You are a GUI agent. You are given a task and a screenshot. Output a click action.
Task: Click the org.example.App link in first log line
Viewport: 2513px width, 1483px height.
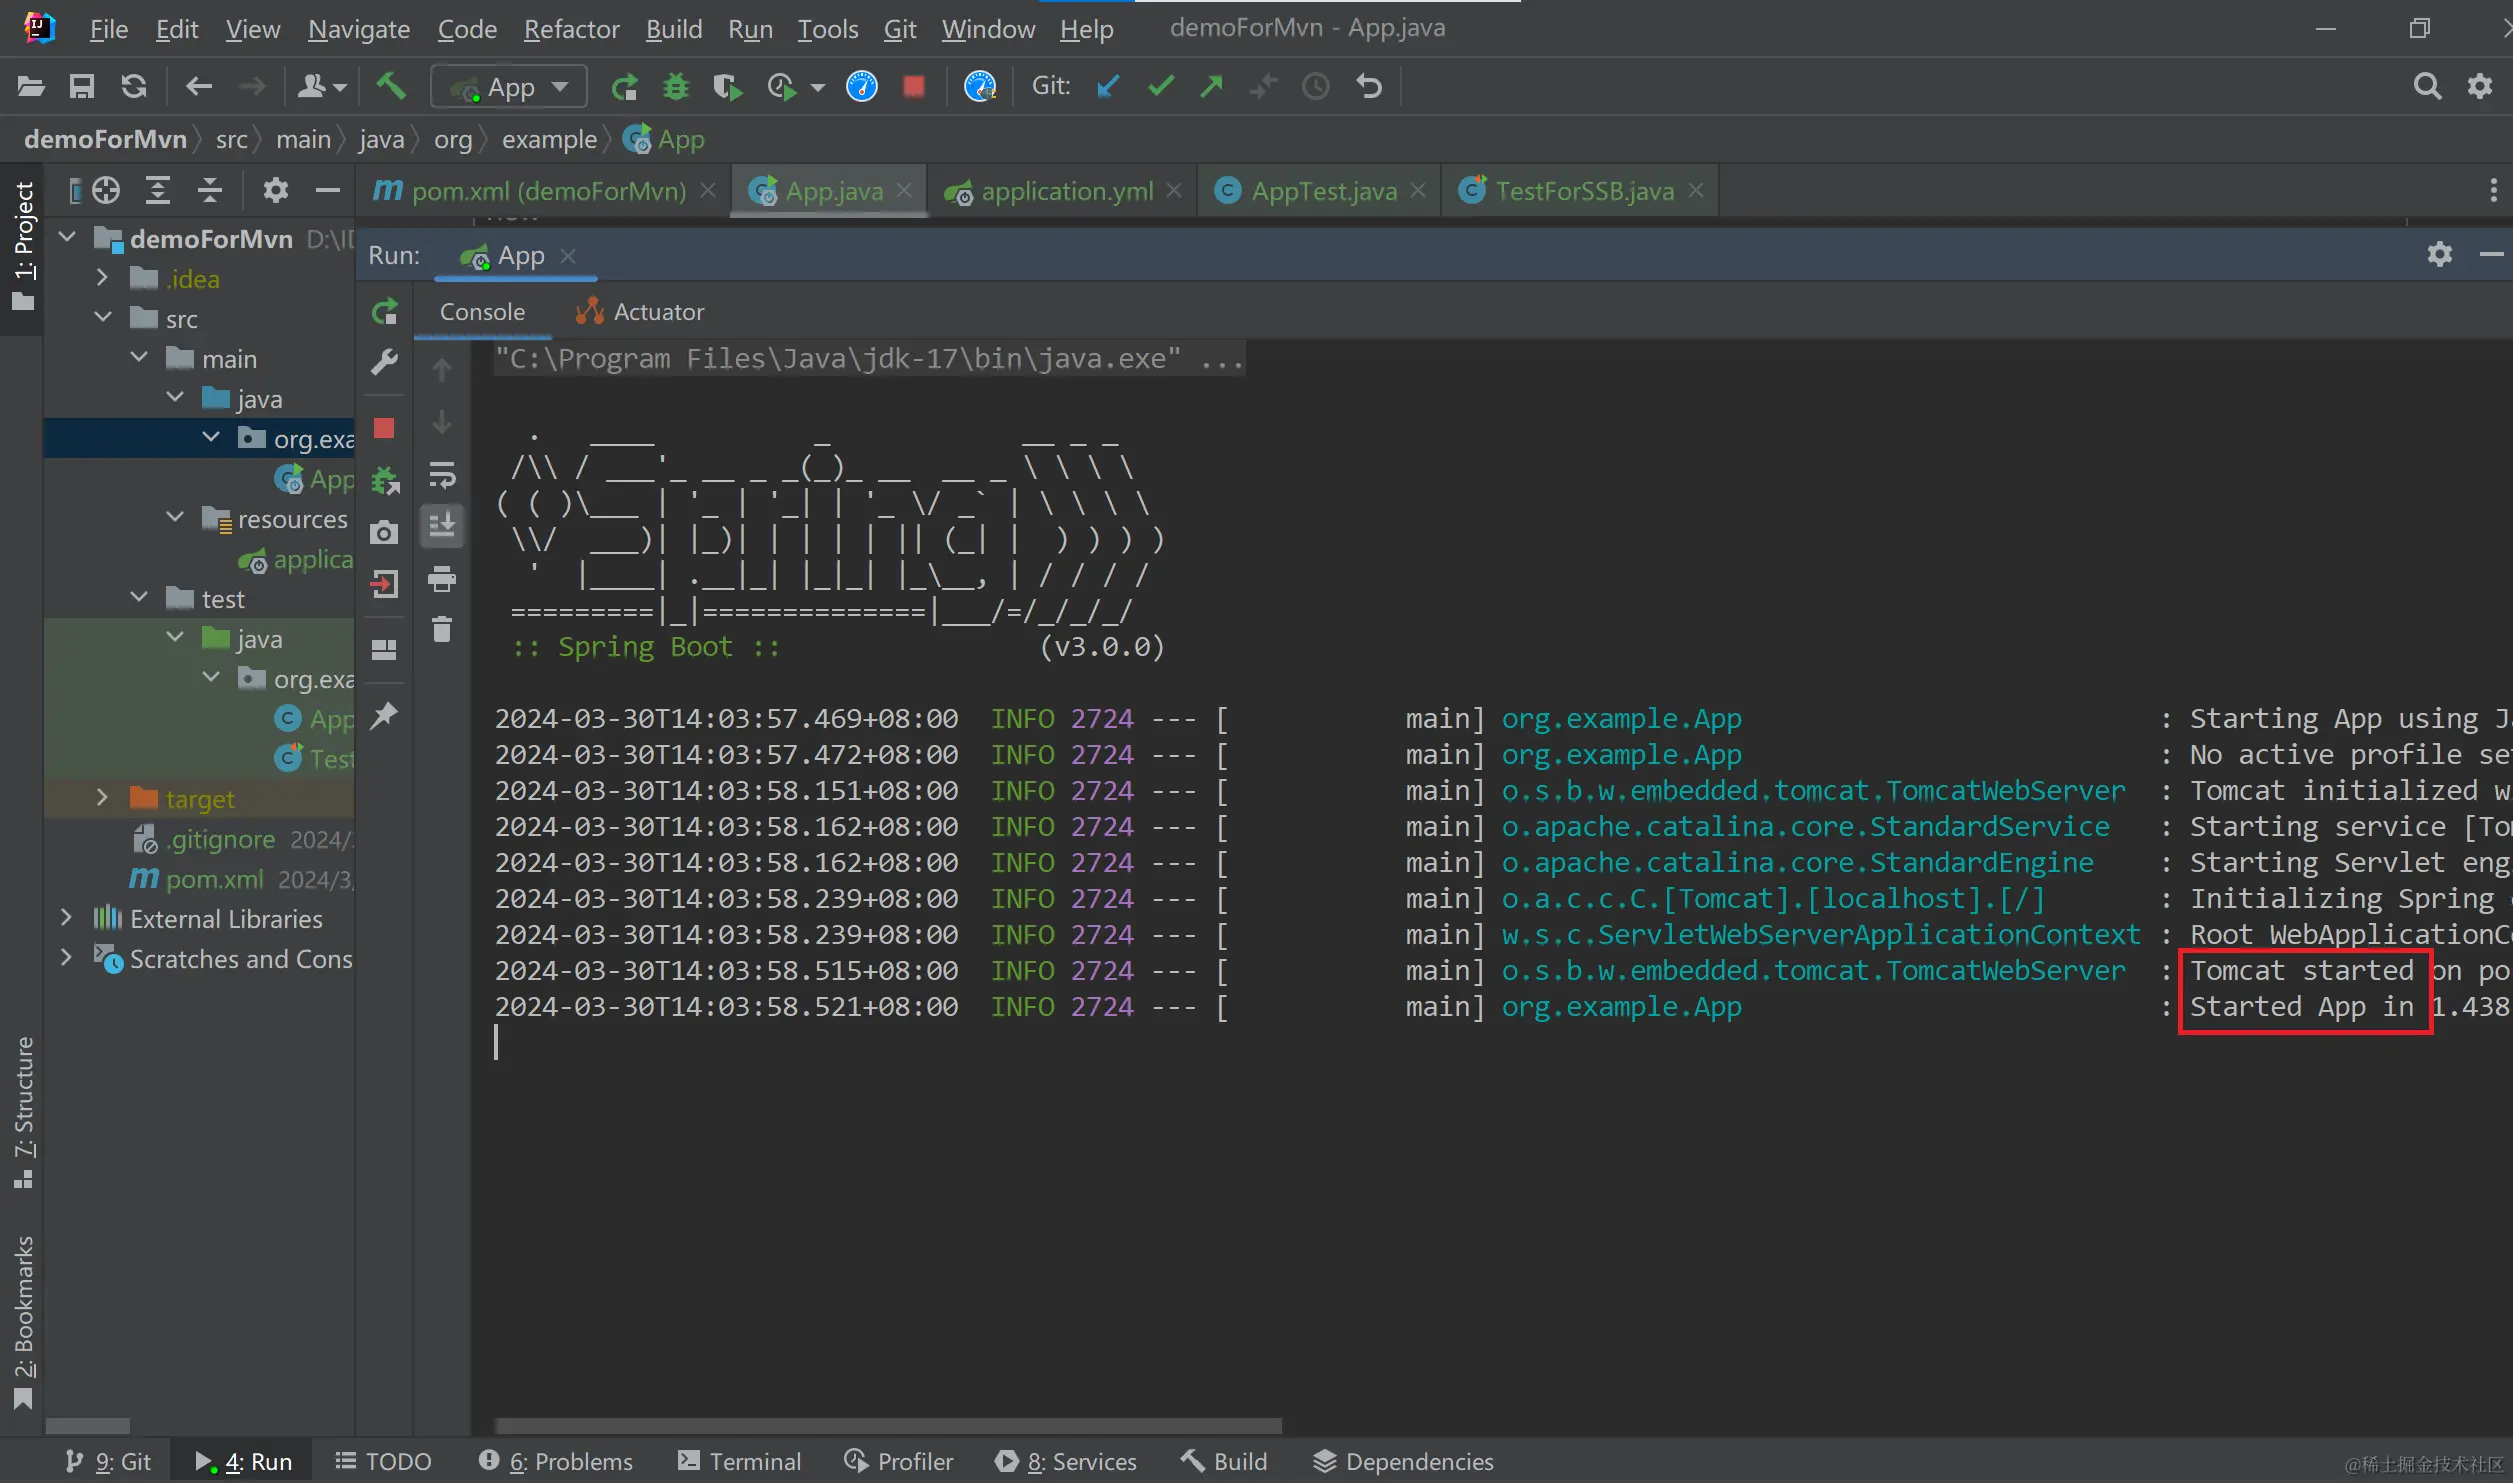(x=1620, y=718)
